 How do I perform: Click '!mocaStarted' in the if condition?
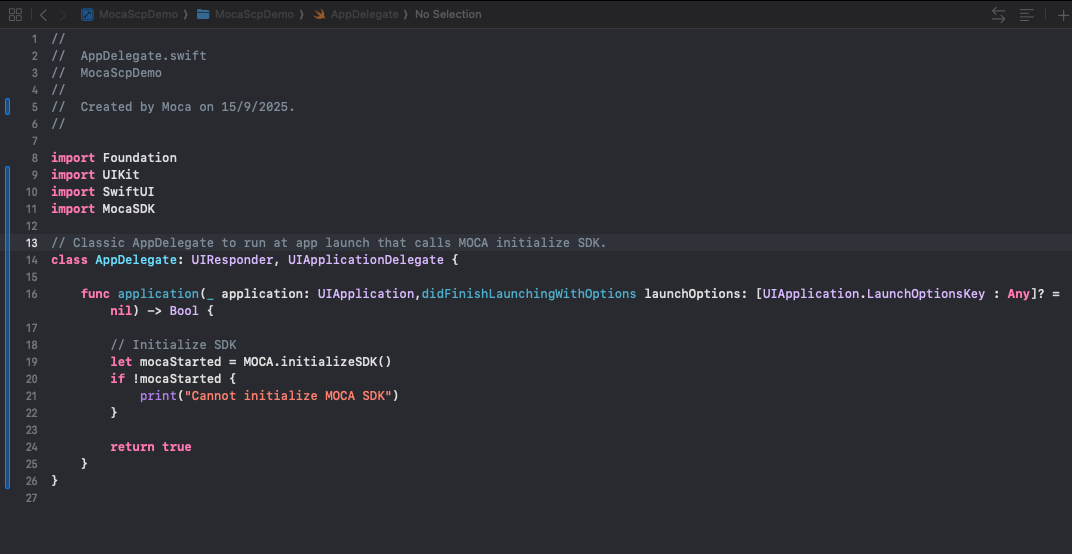[177, 379]
